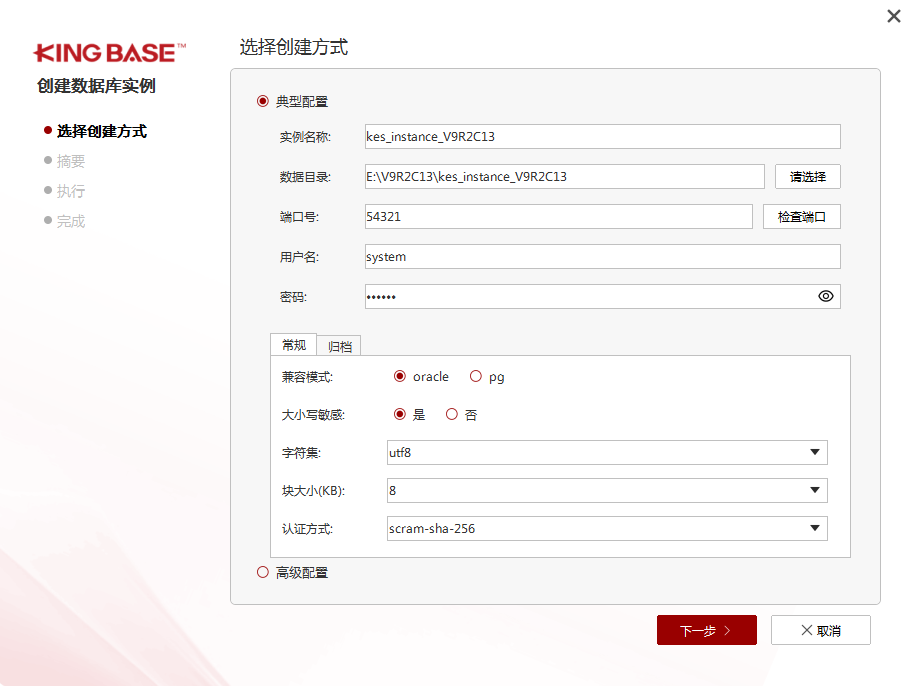Switch to the 常规 tab
The width and height of the screenshot is (907, 686).
294,345
